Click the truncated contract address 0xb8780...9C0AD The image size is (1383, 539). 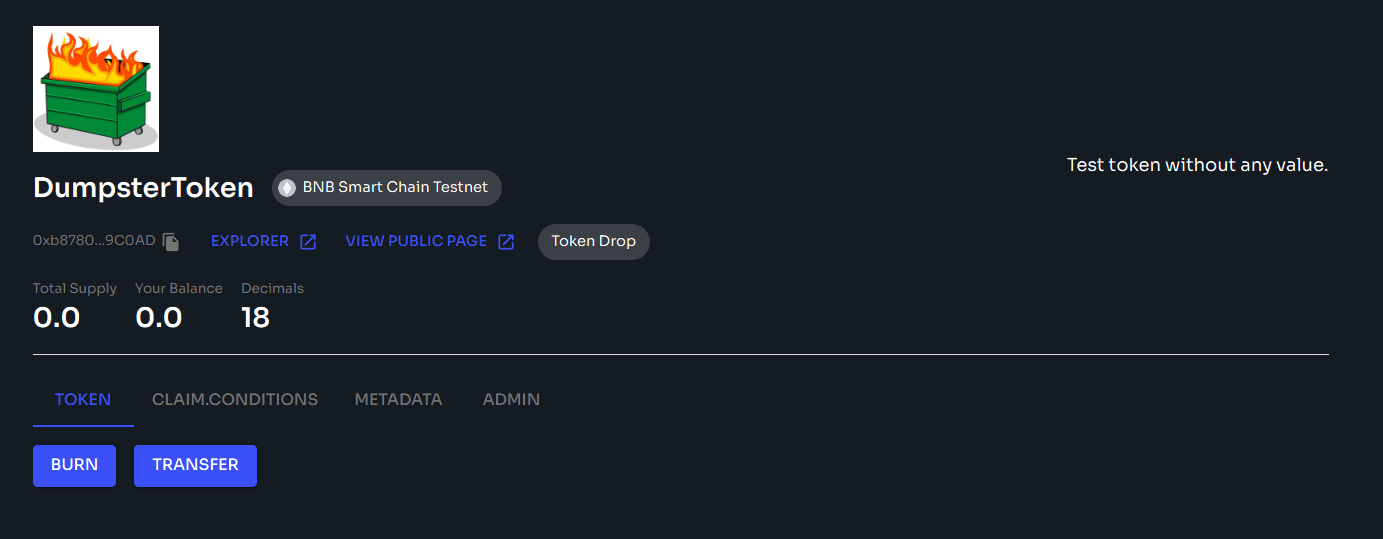(94, 241)
